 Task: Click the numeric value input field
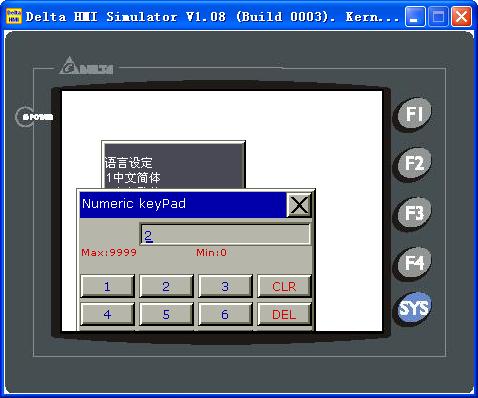click(x=225, y=234)
